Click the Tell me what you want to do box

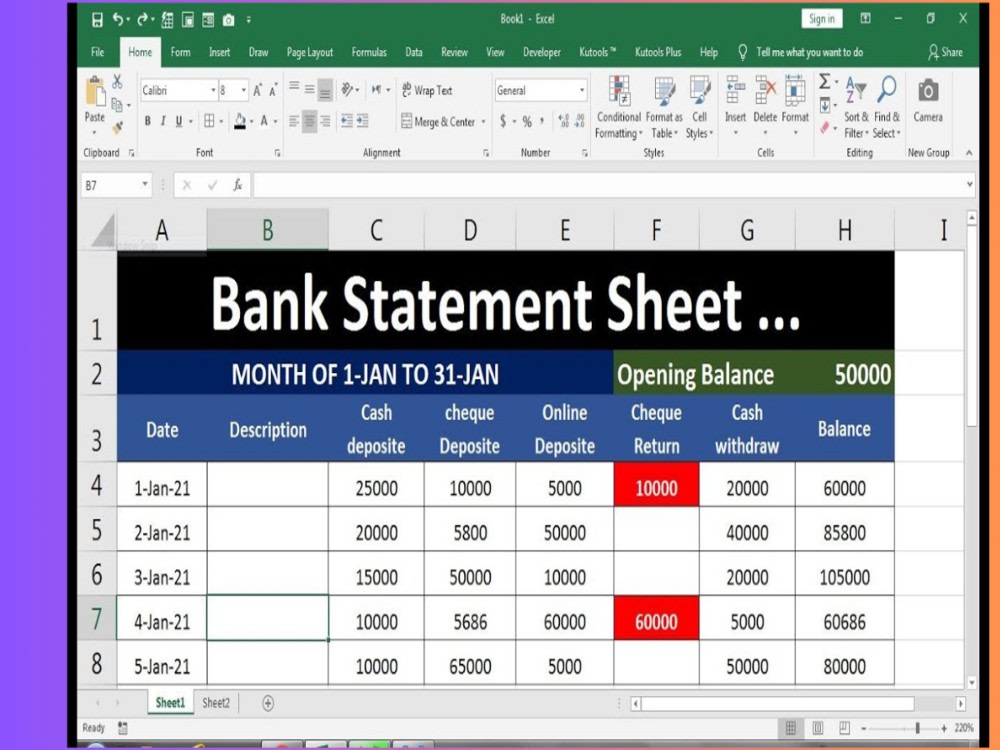802,52
